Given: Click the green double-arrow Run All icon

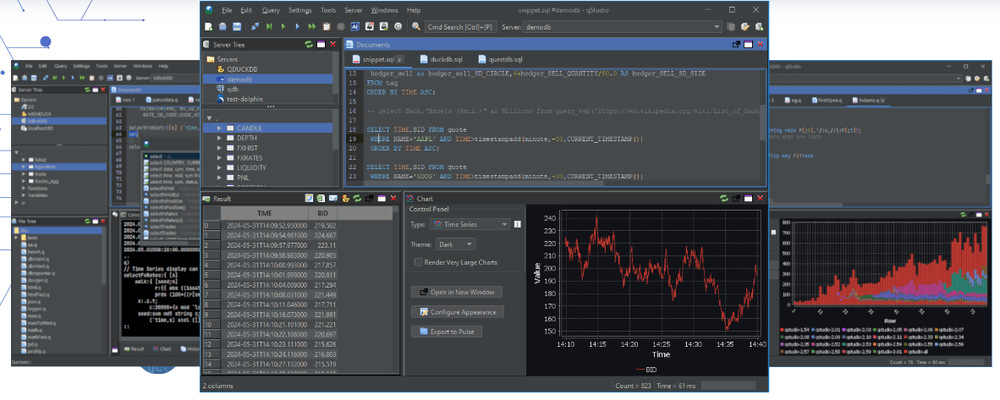Looking at the screenshot, I should [x=312, y=27].
